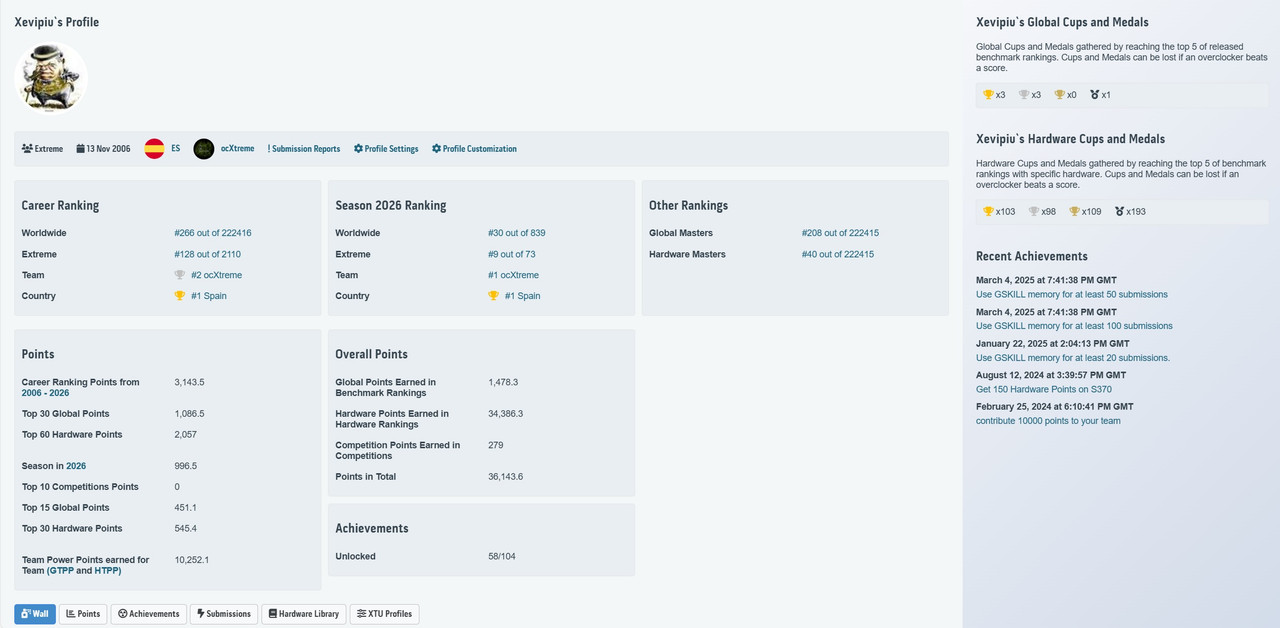Switch to the XTU Profiles tab
This screenshot has width=1280, height=628.
[x=384, y=614]
